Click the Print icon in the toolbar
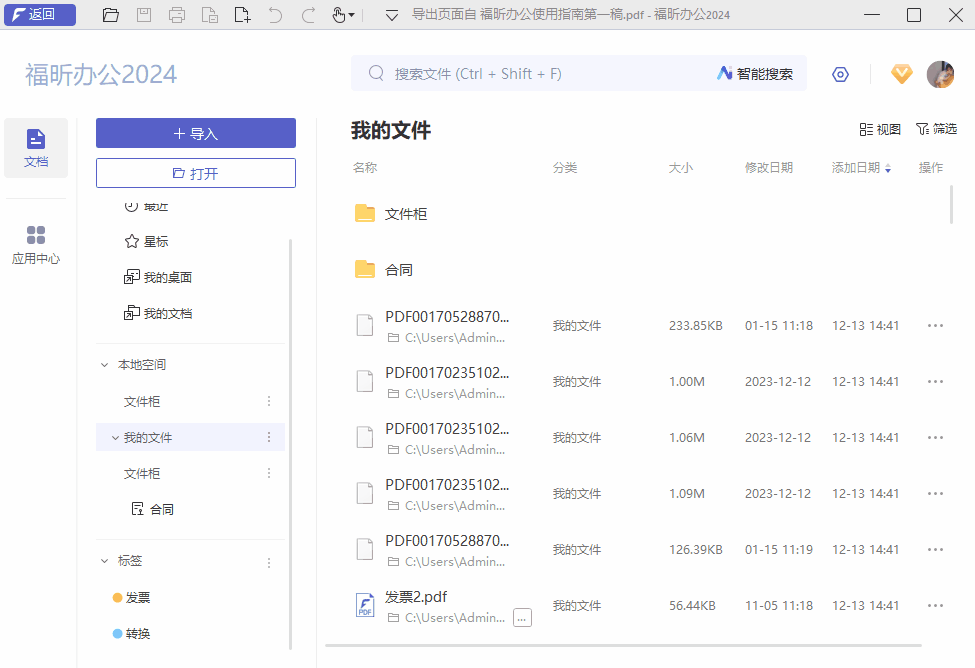 [x=177, y=15]
